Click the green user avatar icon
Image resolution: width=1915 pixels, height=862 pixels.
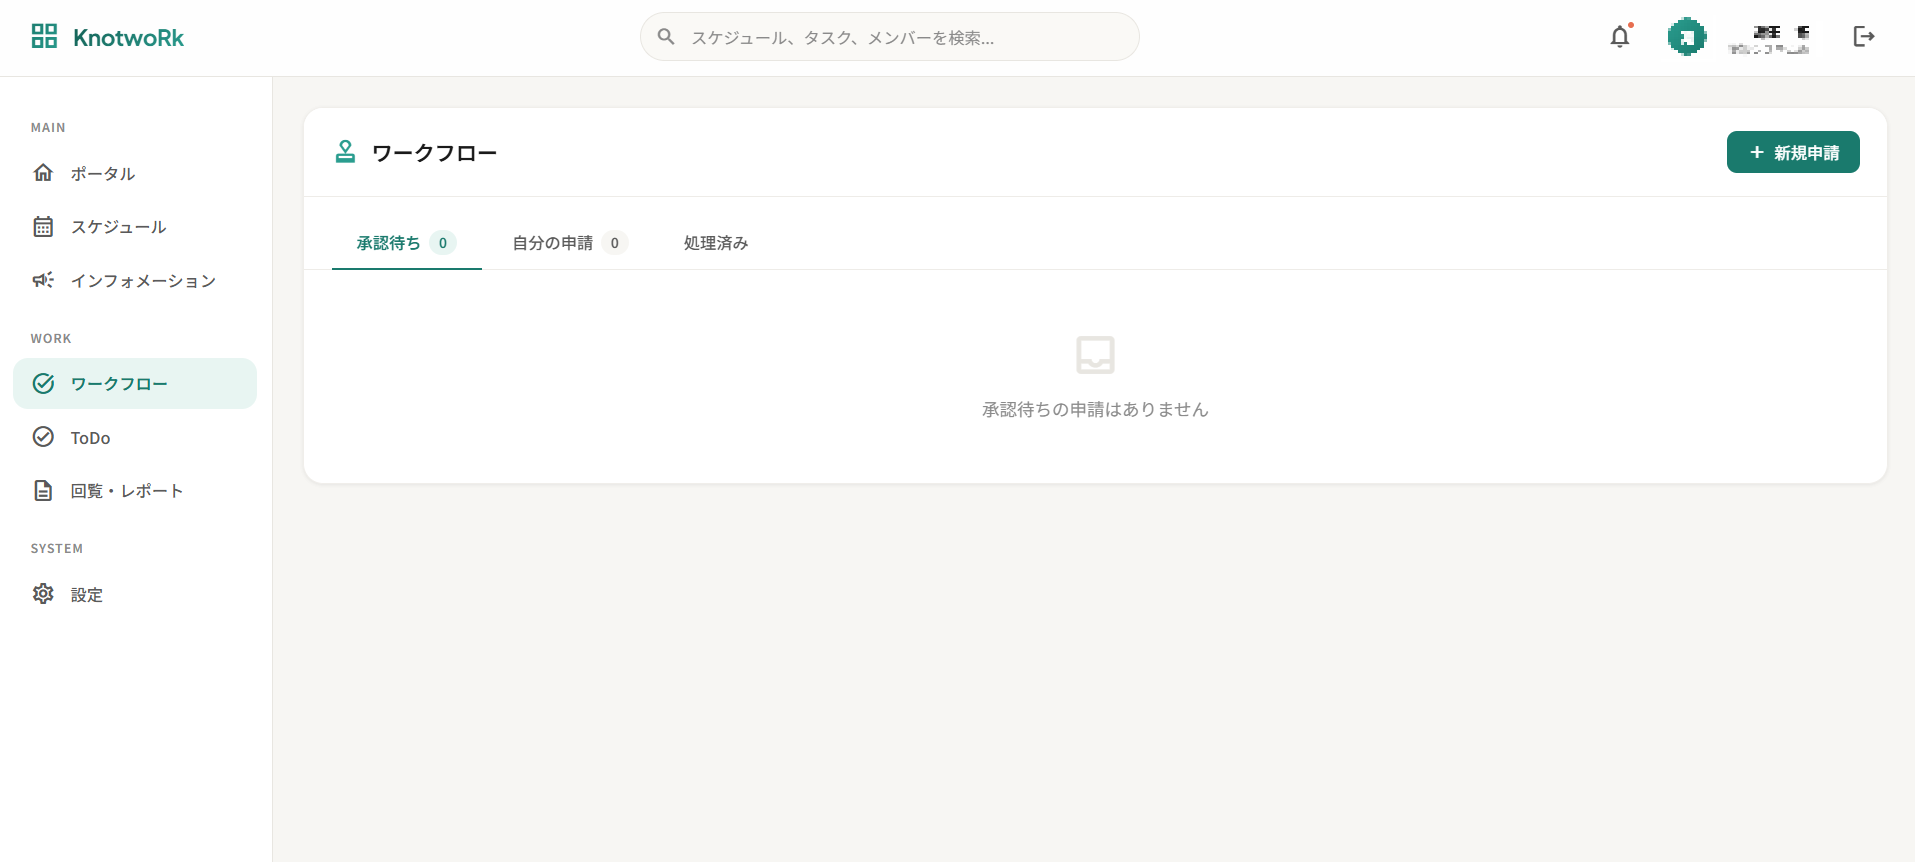click(x=1686, y=37)
